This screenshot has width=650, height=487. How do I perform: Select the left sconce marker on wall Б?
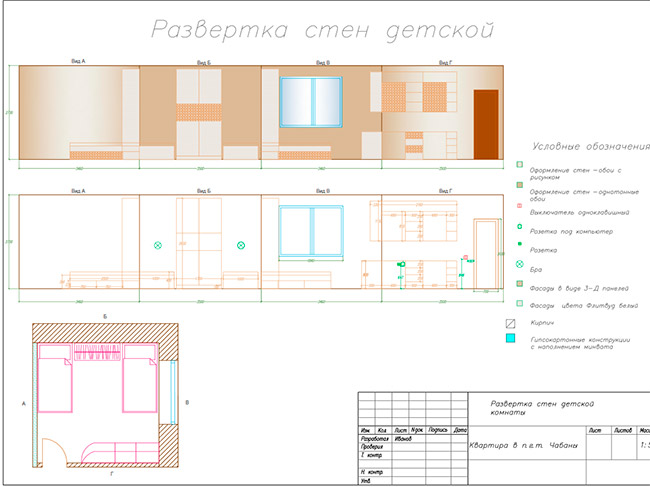157,245
